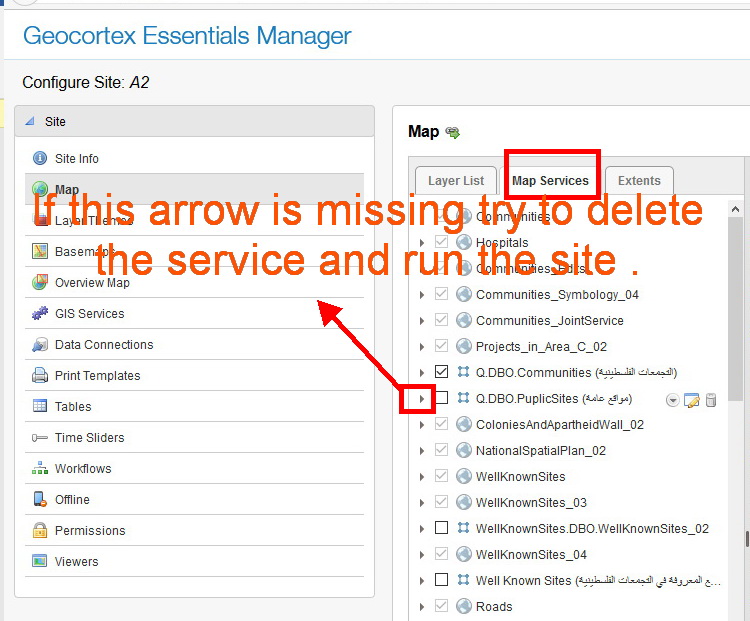The width and height of the screenshot is (750, 621).
Task: Open options menu for Q.DBO.PuplicSites
Action: point(673,400)
